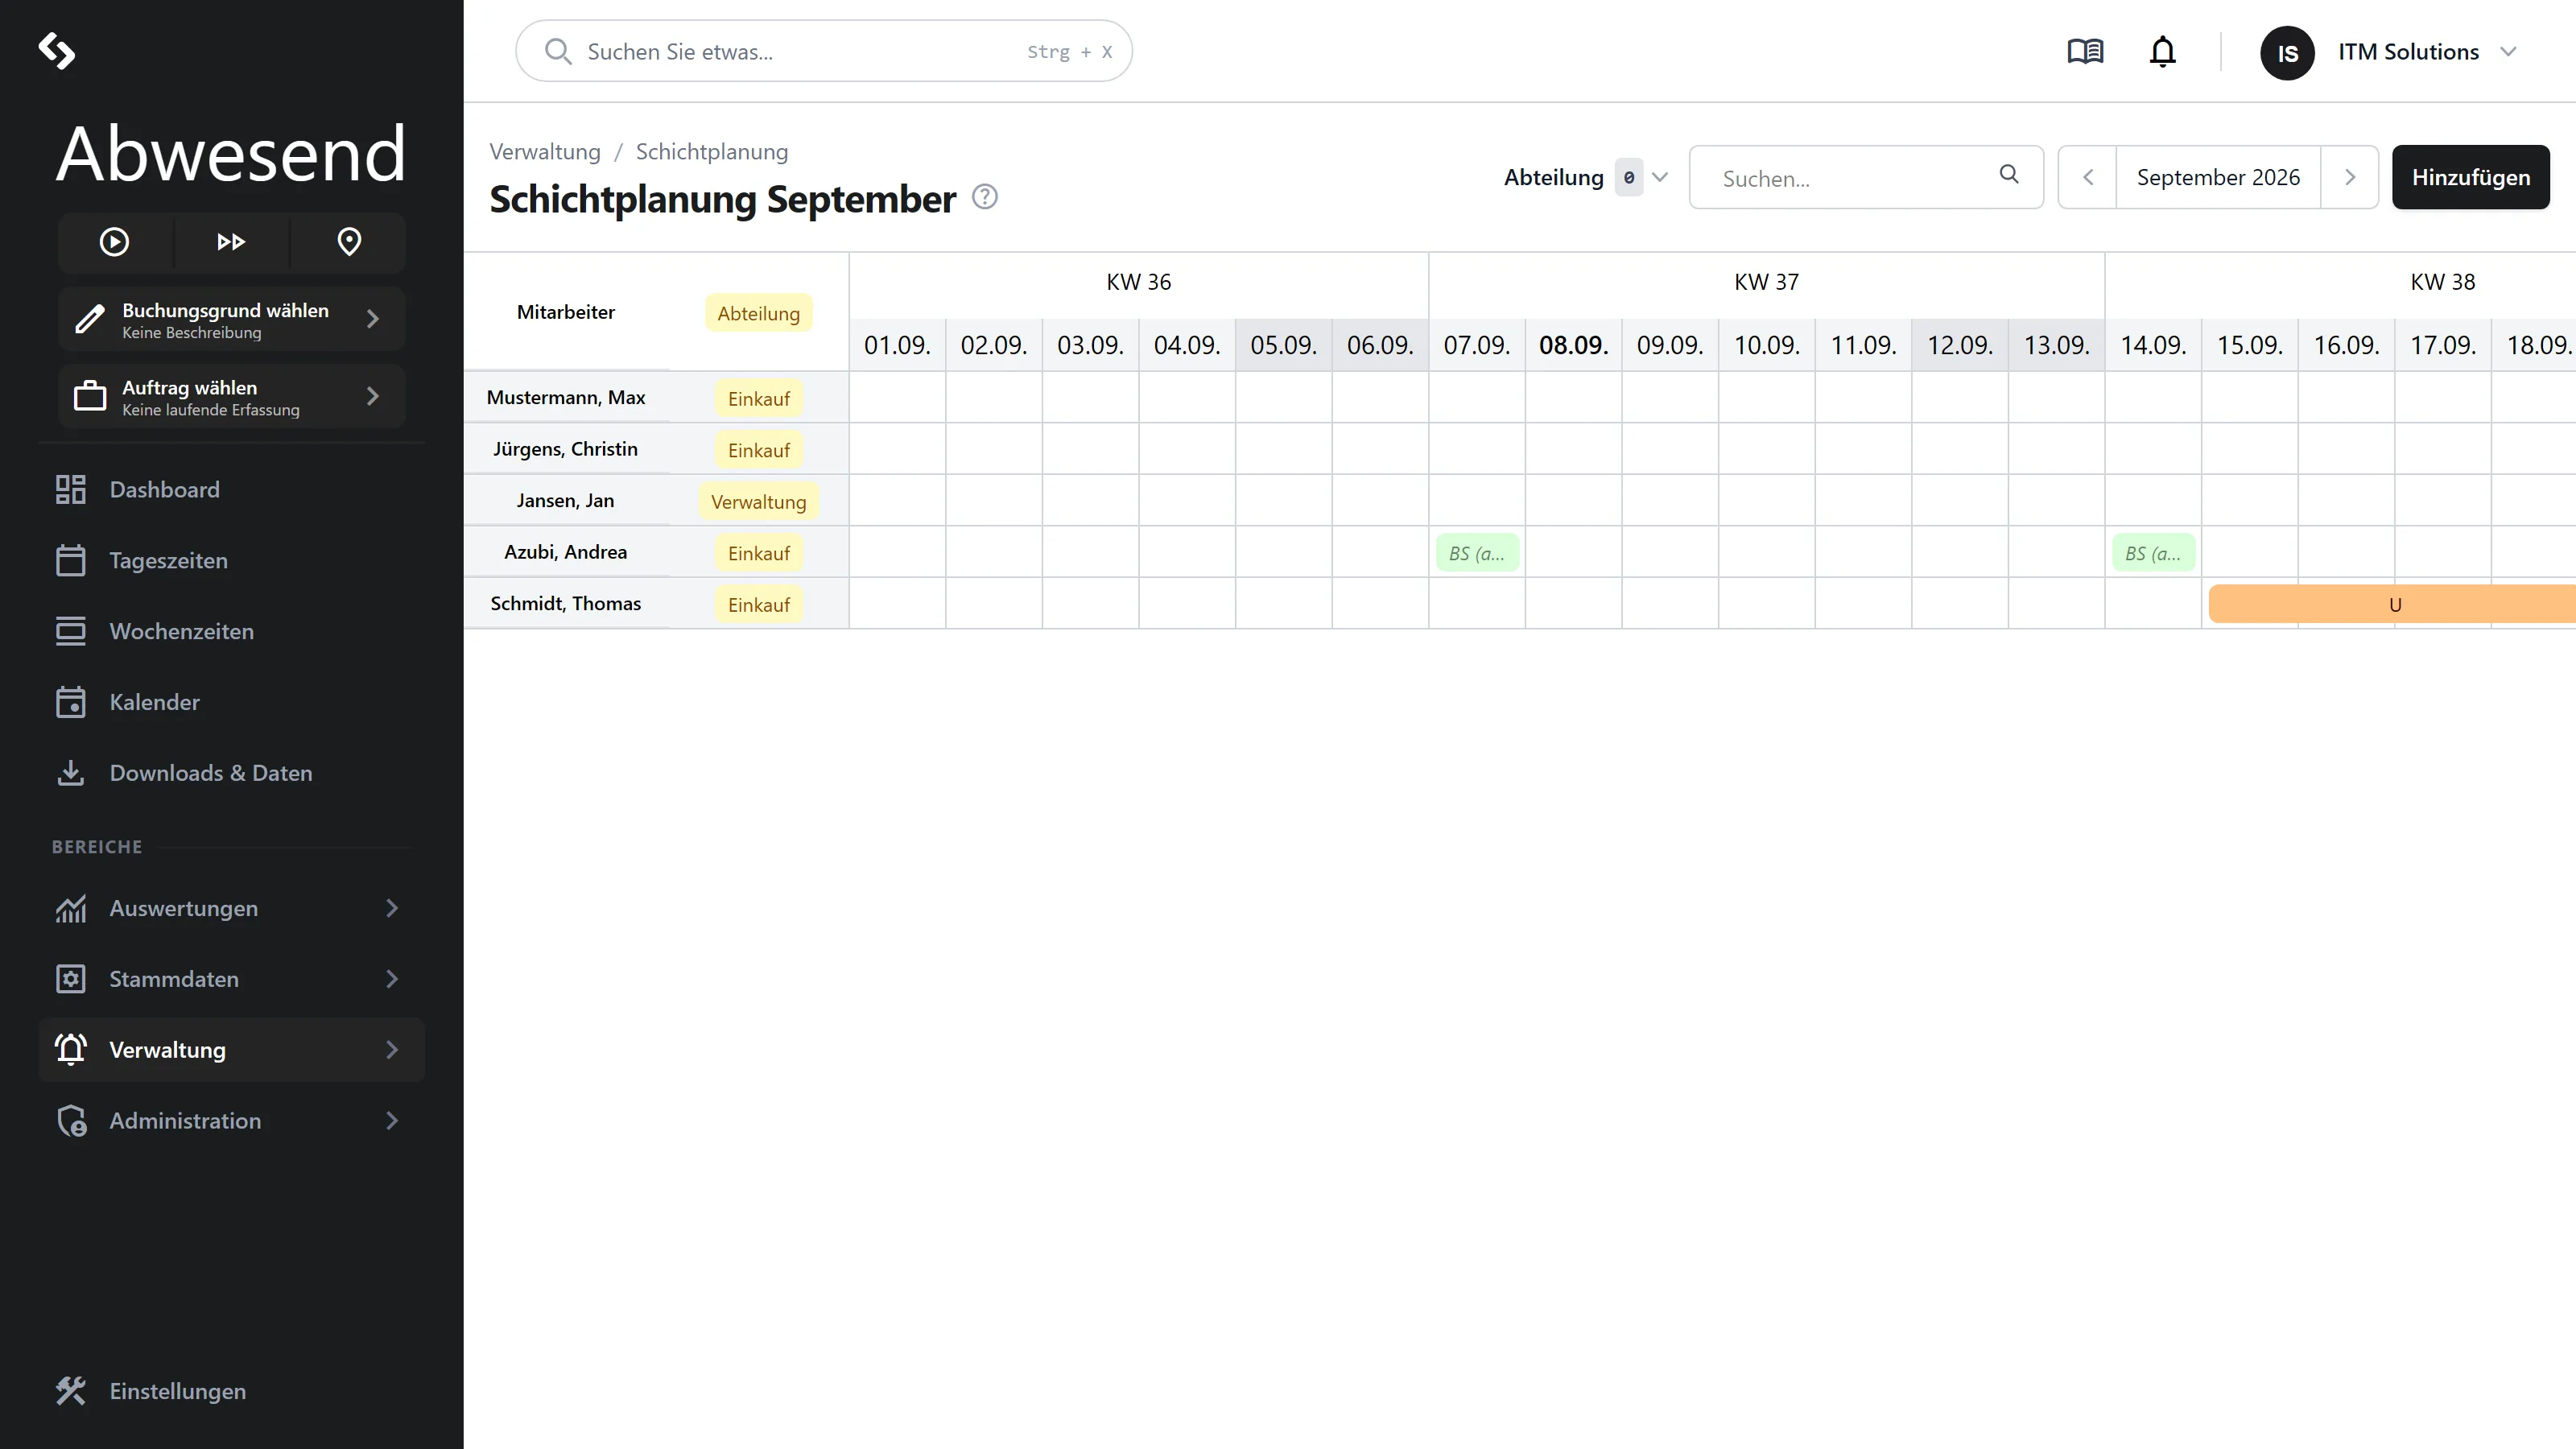Click the fast-forward icon in the sidebar
This screenshot has height=1449, width=2576.
[231, 242]
